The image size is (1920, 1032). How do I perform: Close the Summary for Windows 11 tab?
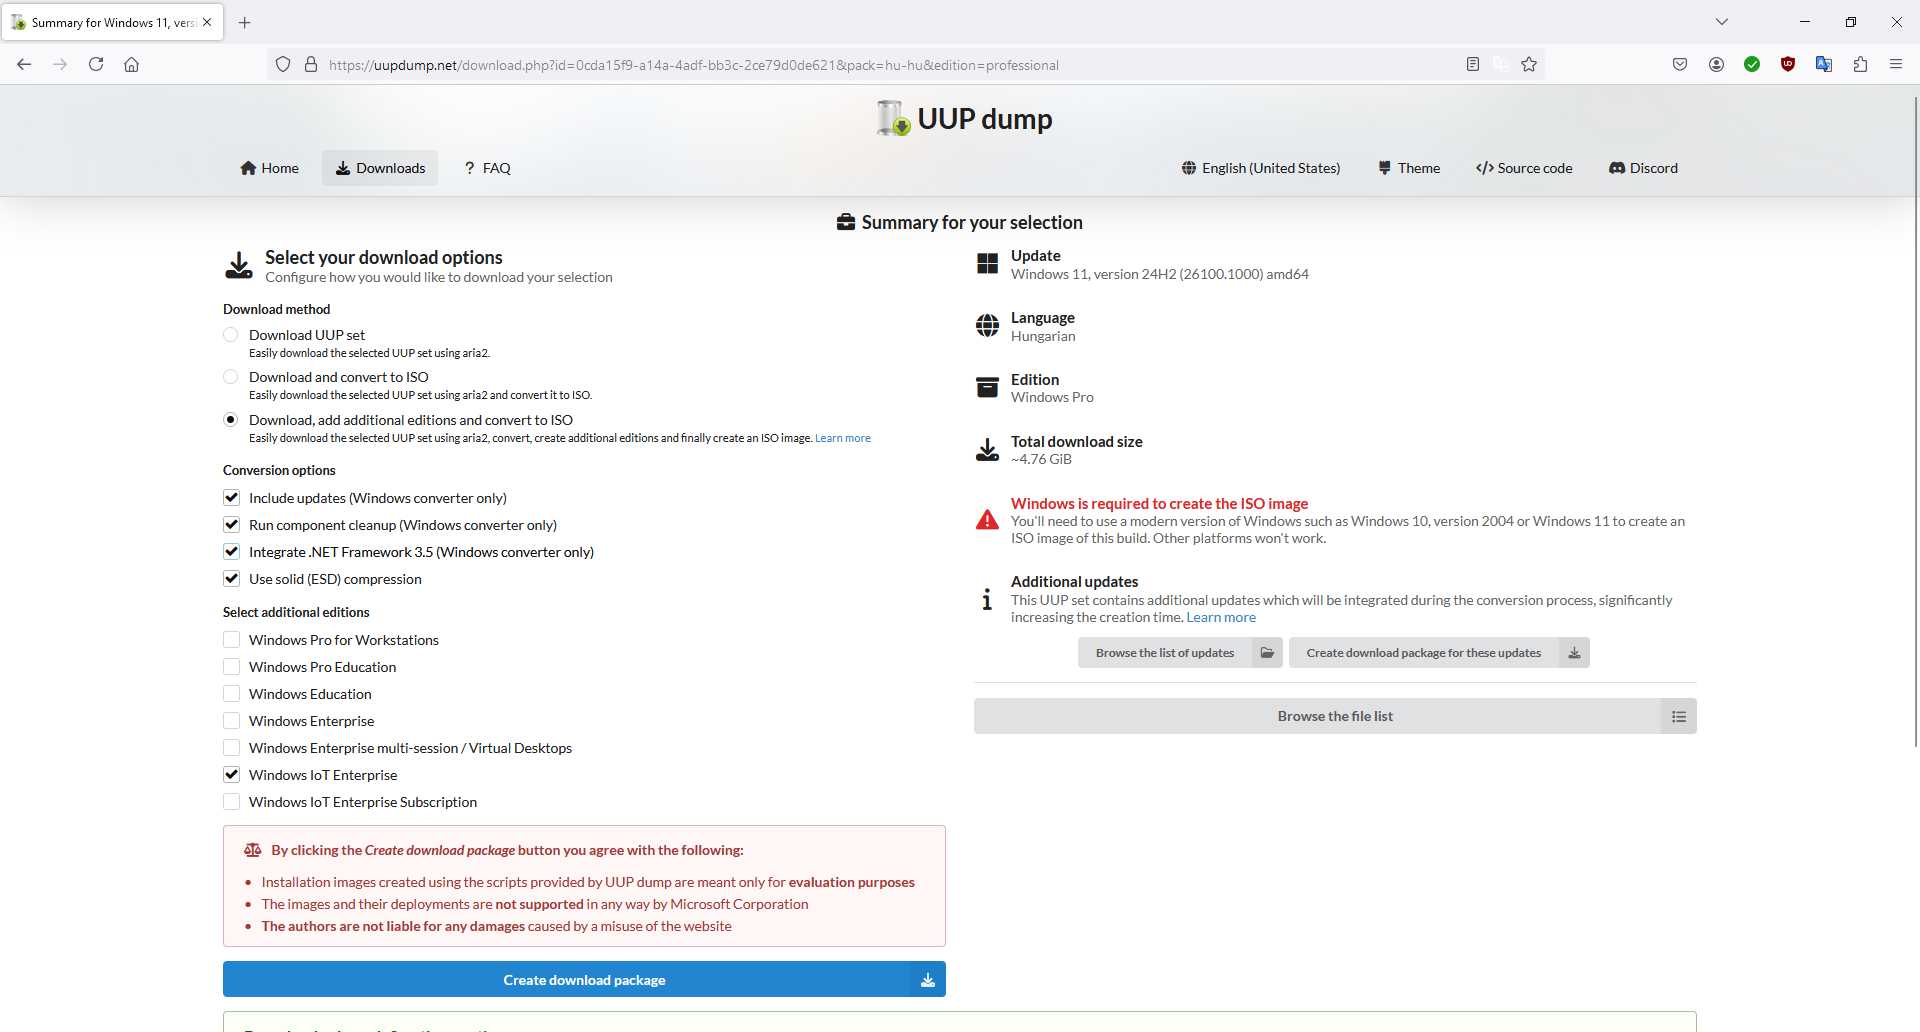pyautogui.click(x=207, y=22)
